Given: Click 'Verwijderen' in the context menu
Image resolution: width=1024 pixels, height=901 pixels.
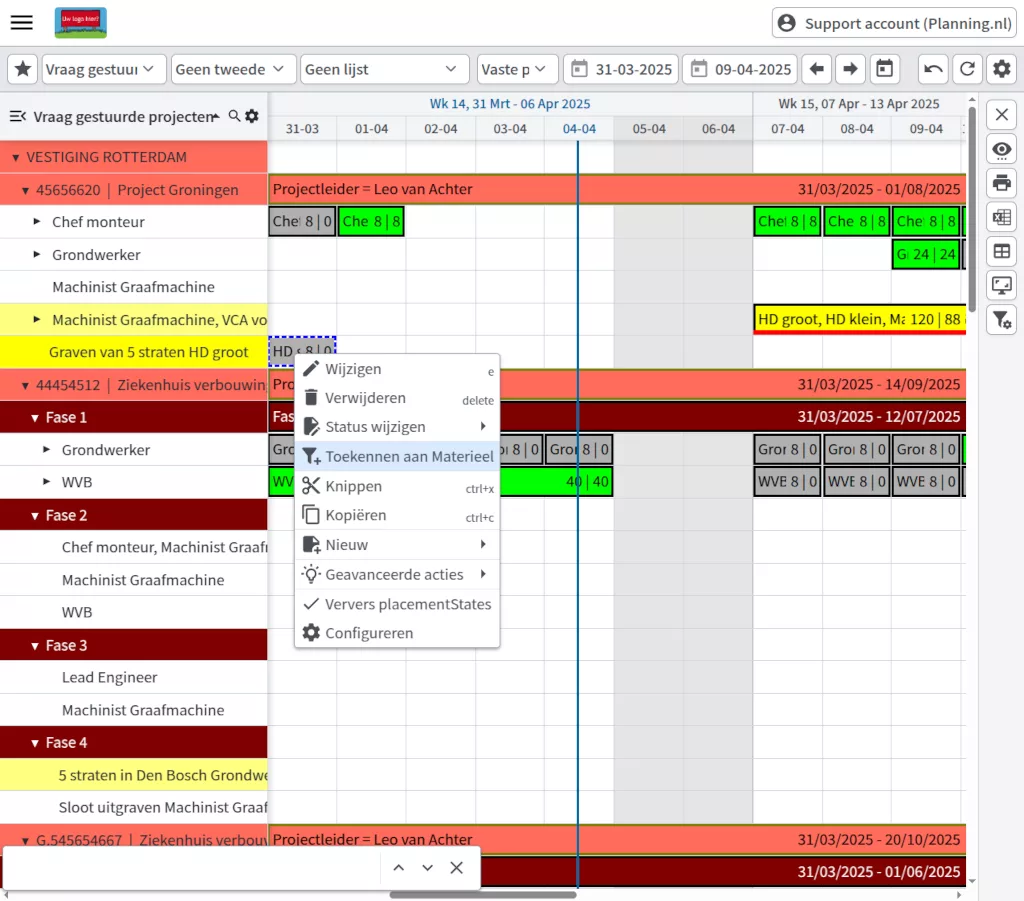Looking at the screenshot, I should point(367,398).
